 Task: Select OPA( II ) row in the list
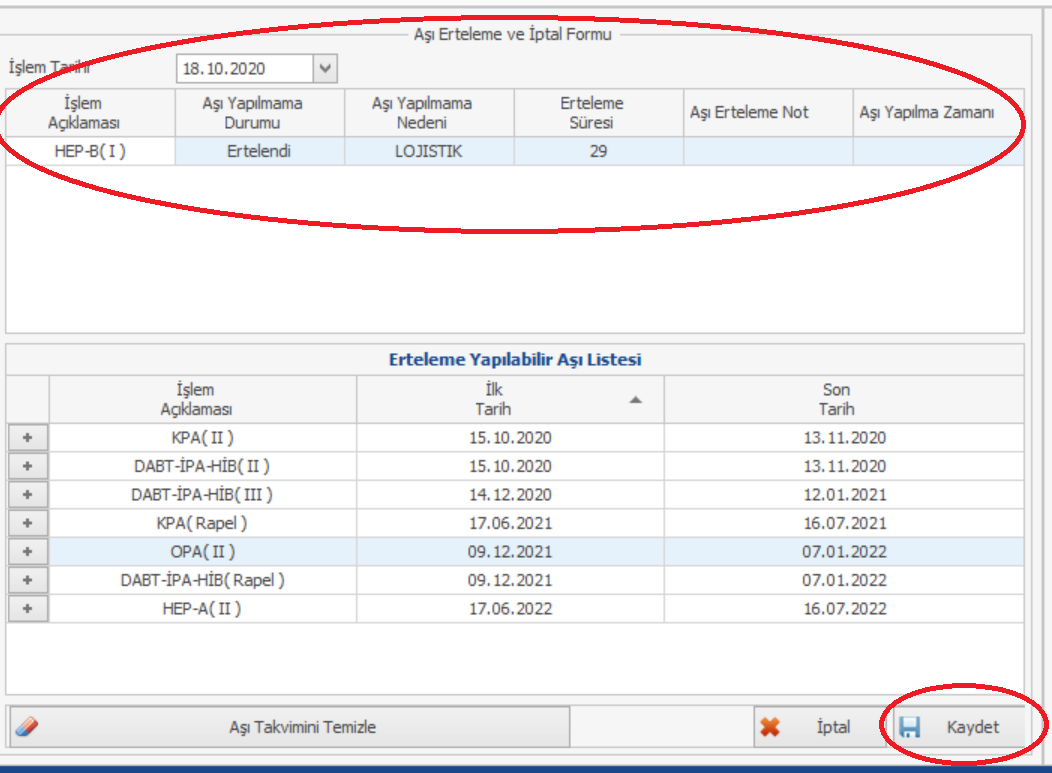click(203, 552)
